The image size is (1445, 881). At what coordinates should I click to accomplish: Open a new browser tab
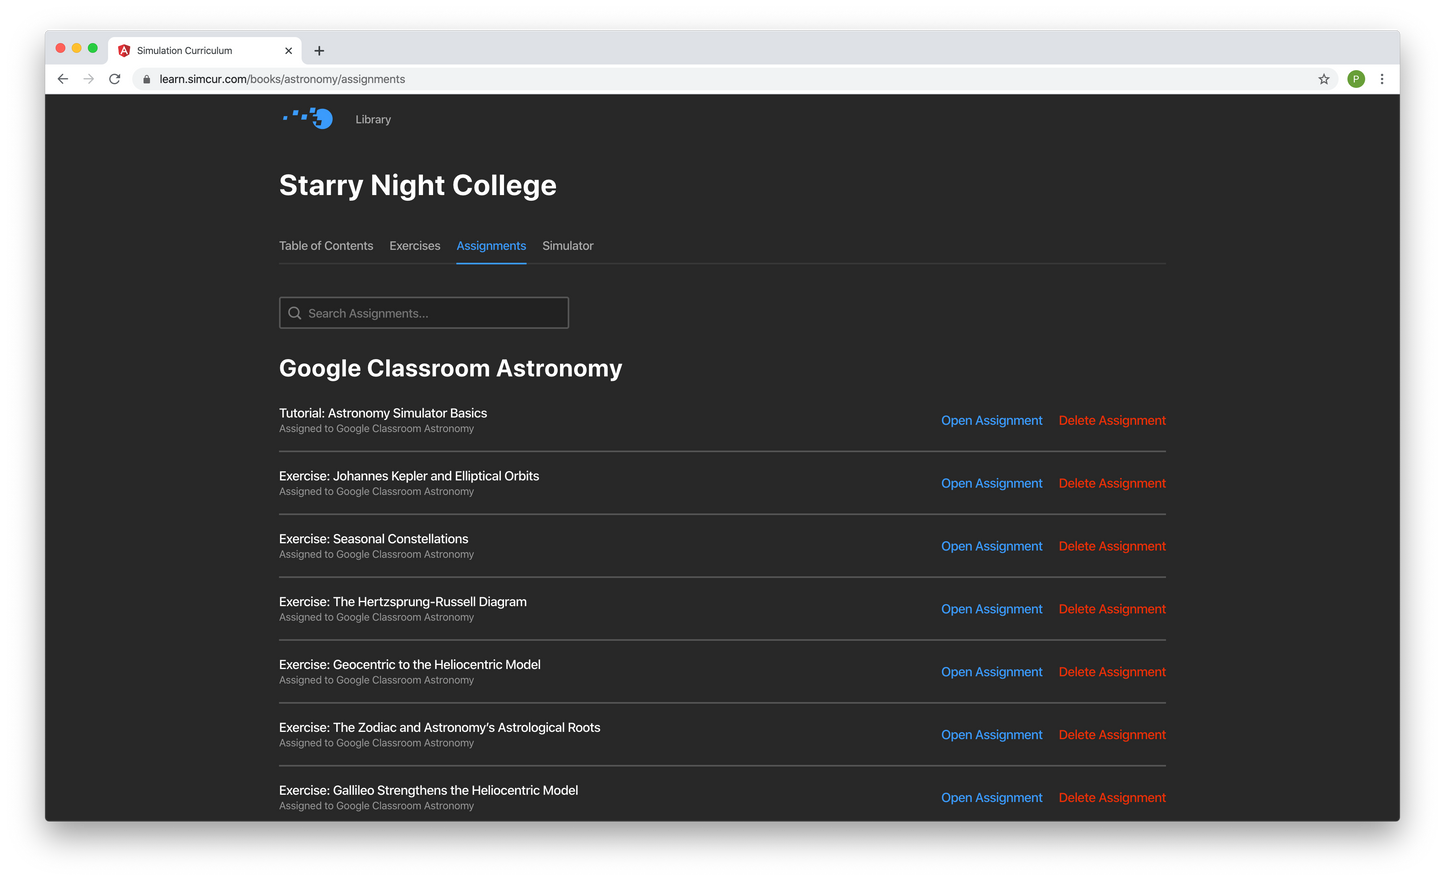coord(319,51)
